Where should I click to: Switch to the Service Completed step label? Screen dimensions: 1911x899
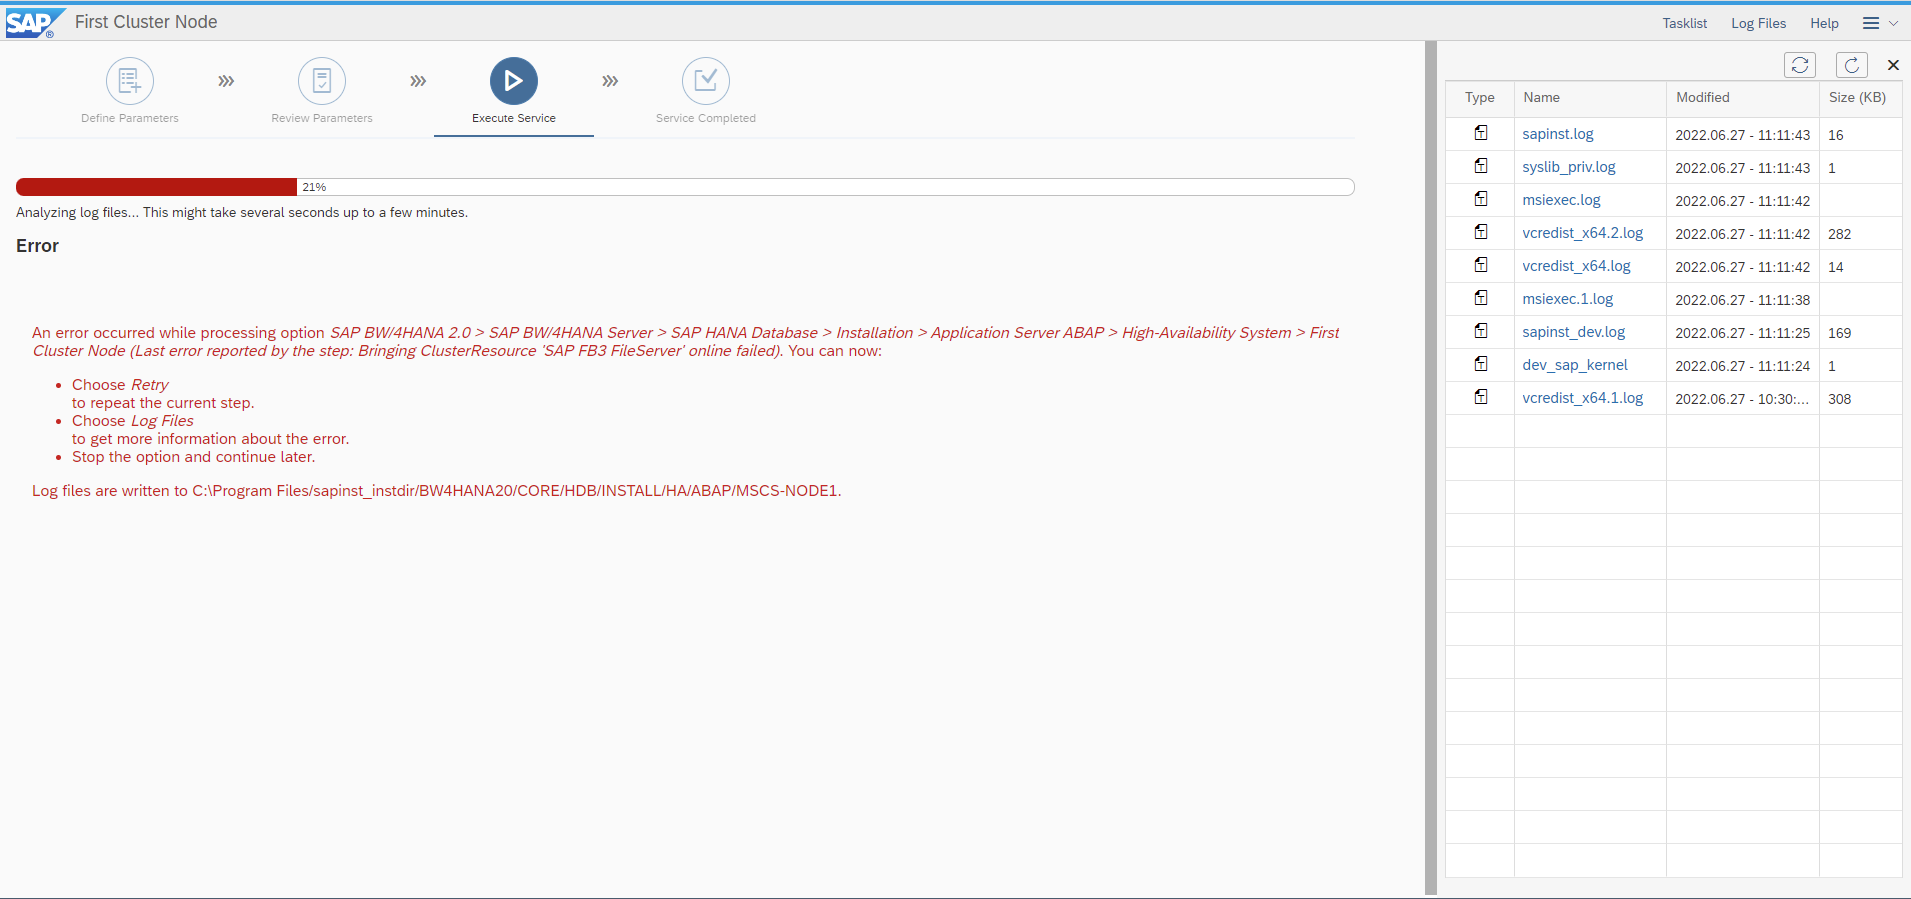(706, 118)
